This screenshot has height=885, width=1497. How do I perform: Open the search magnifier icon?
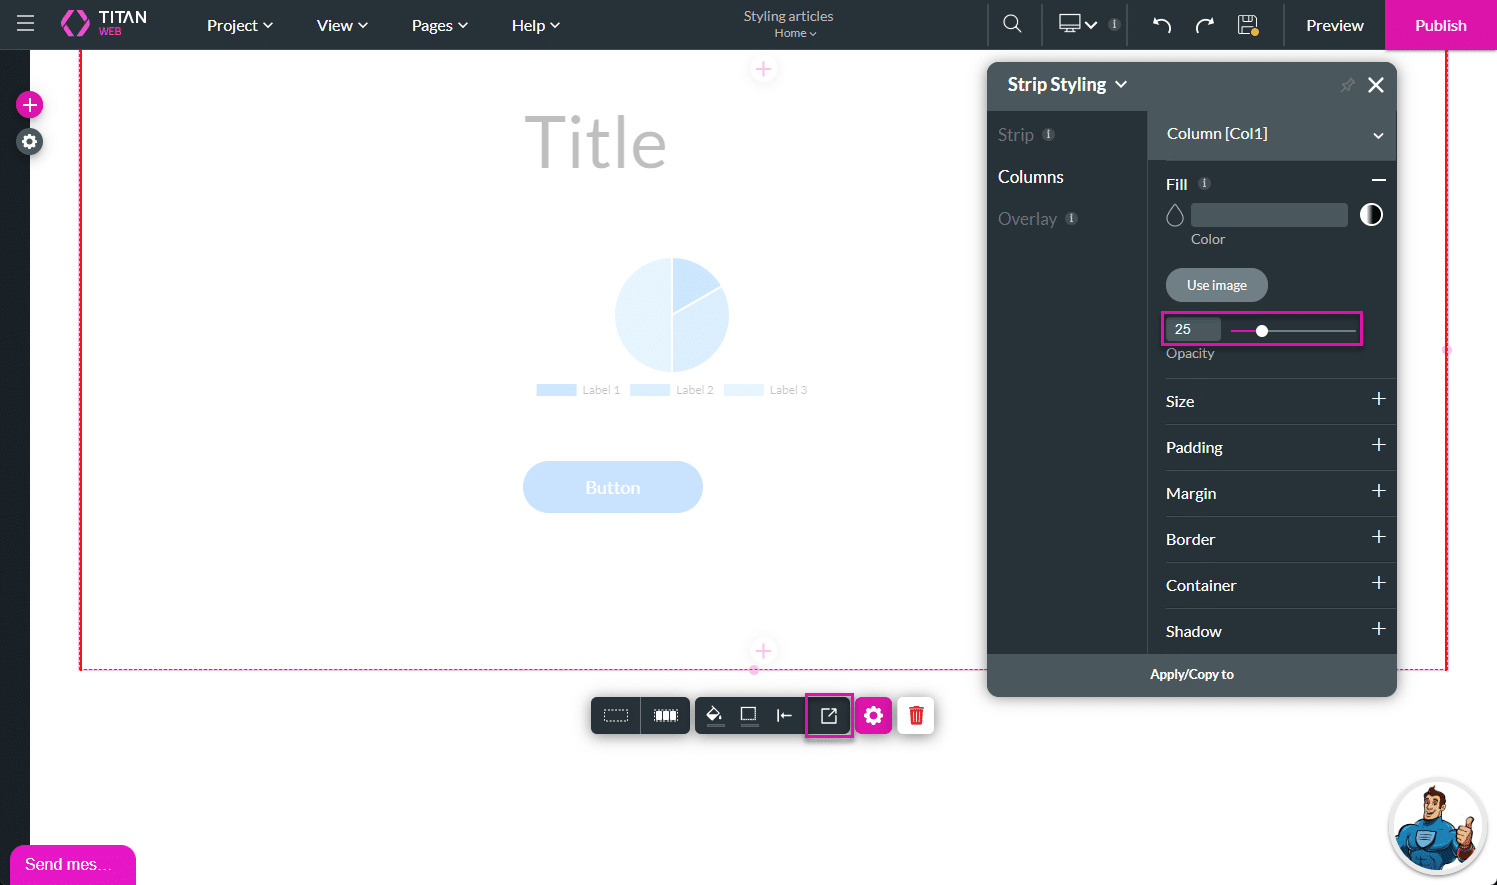(x=1012, y=24)
